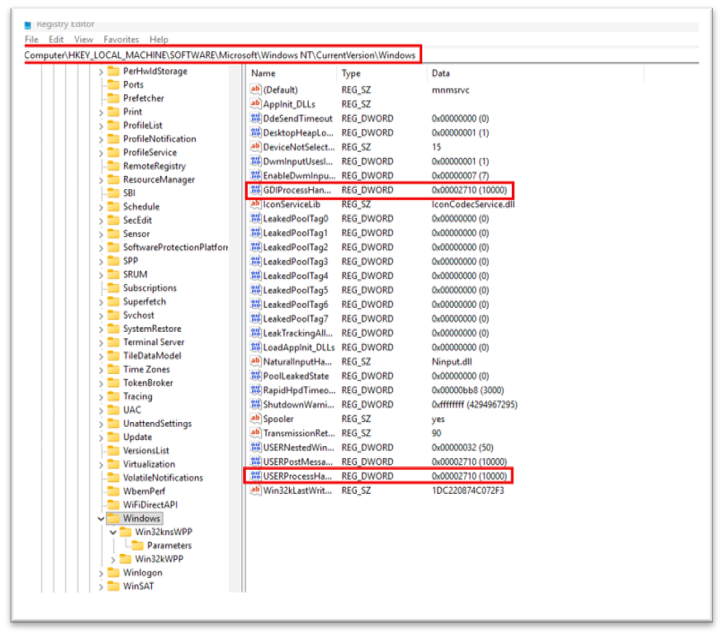Screen dimensions: 724x636
Task: Click the DdeSendTimeout DWORD icon
Action: point(255,118)
